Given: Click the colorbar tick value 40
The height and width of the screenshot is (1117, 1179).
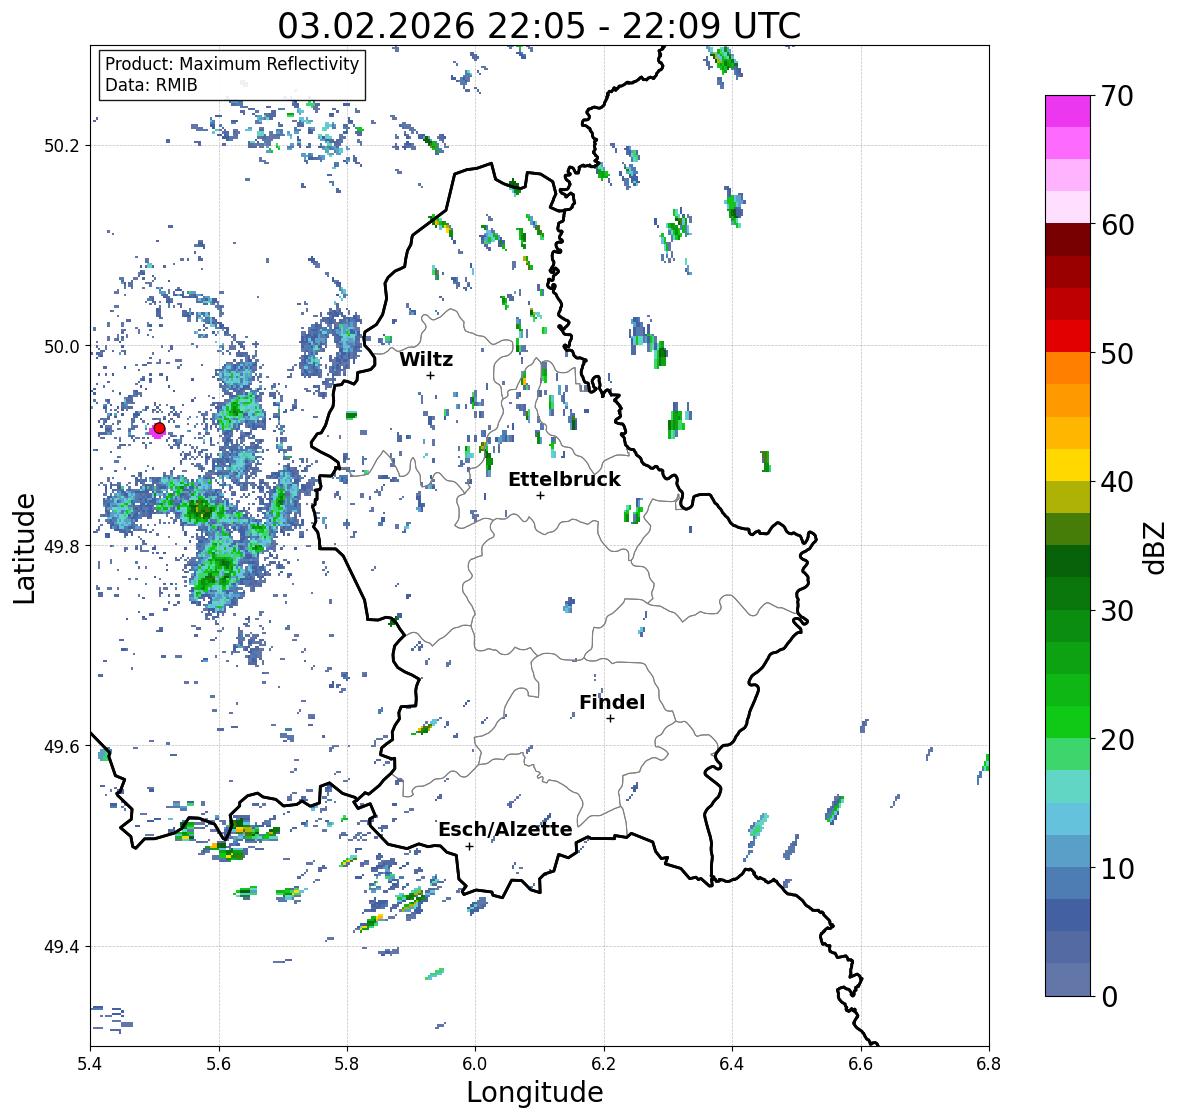Looking at the screenshot, I should click(x=1116, y=482).
